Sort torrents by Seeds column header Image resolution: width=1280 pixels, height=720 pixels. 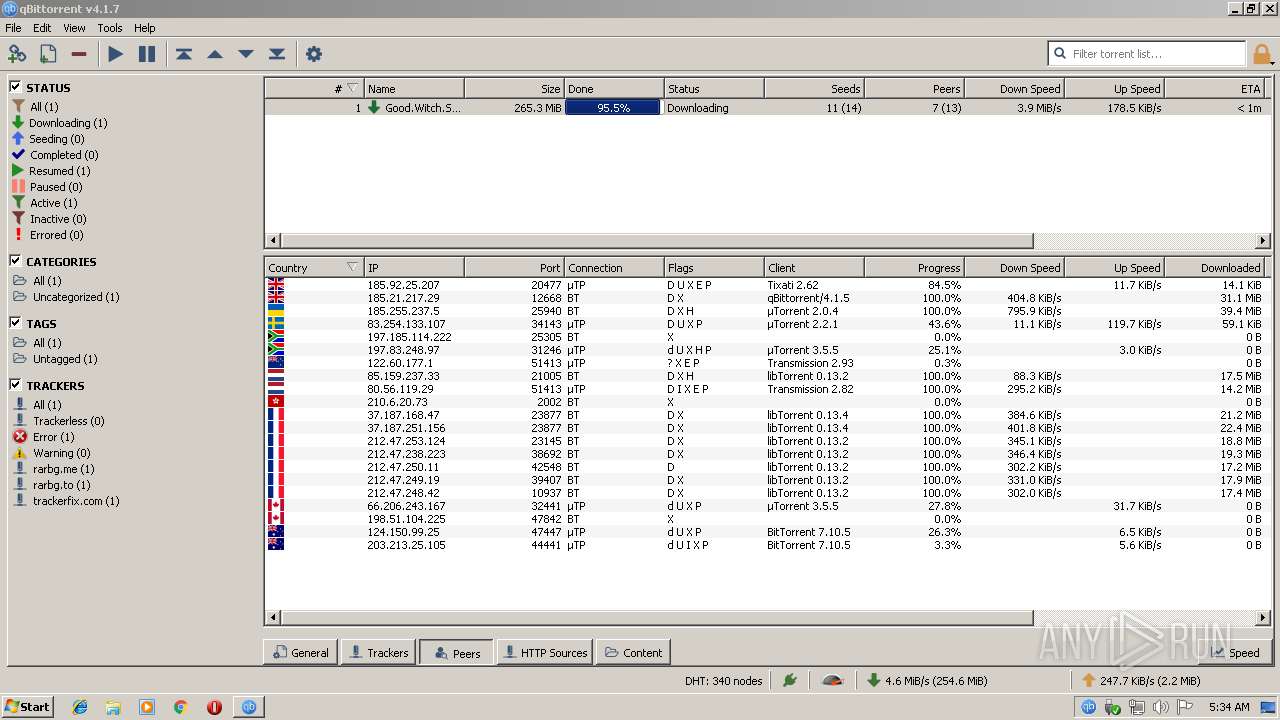pyautogui.click(x=814, y=88)
